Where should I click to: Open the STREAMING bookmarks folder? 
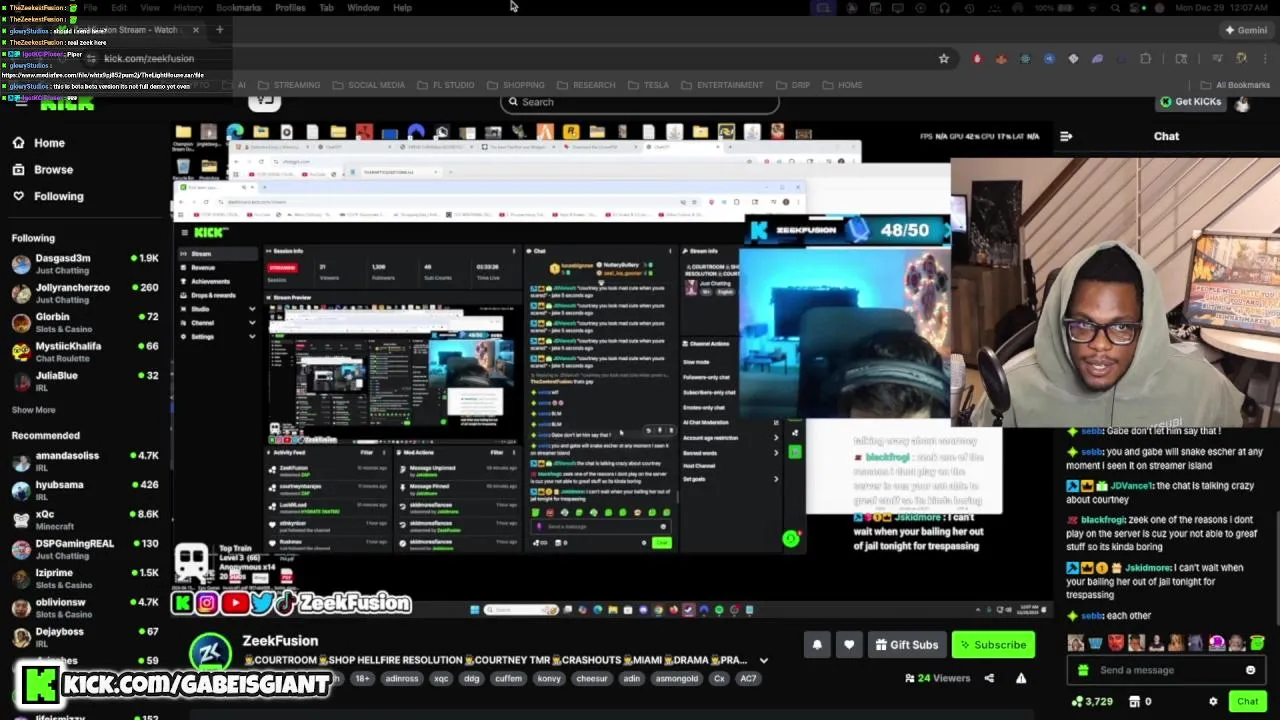point(289,85)
